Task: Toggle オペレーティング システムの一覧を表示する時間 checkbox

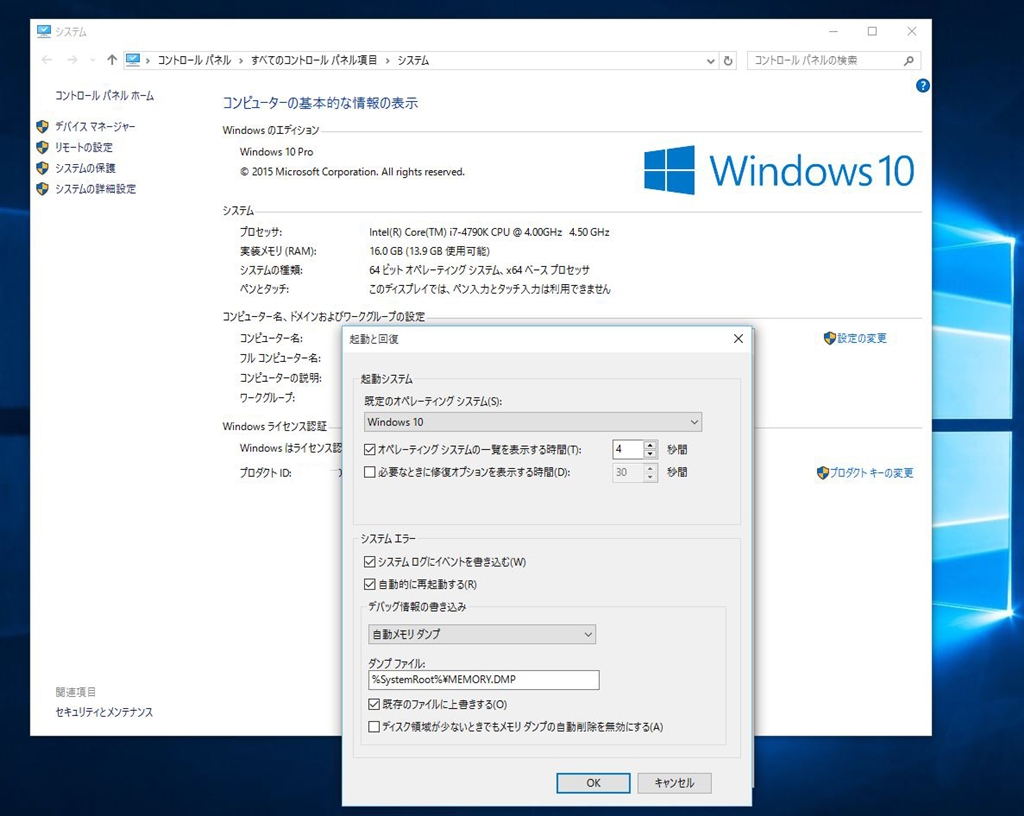Action: 370,450
